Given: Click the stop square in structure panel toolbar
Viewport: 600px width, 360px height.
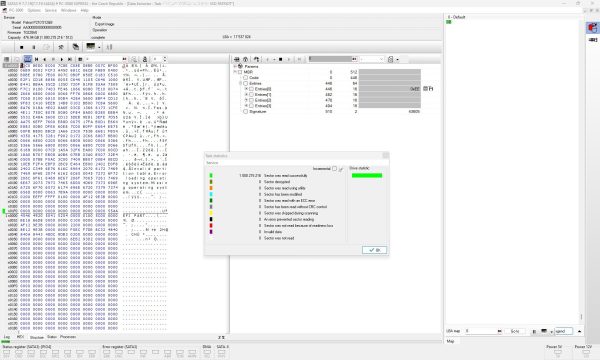Looking at the screenshot, I should point(280,59).
